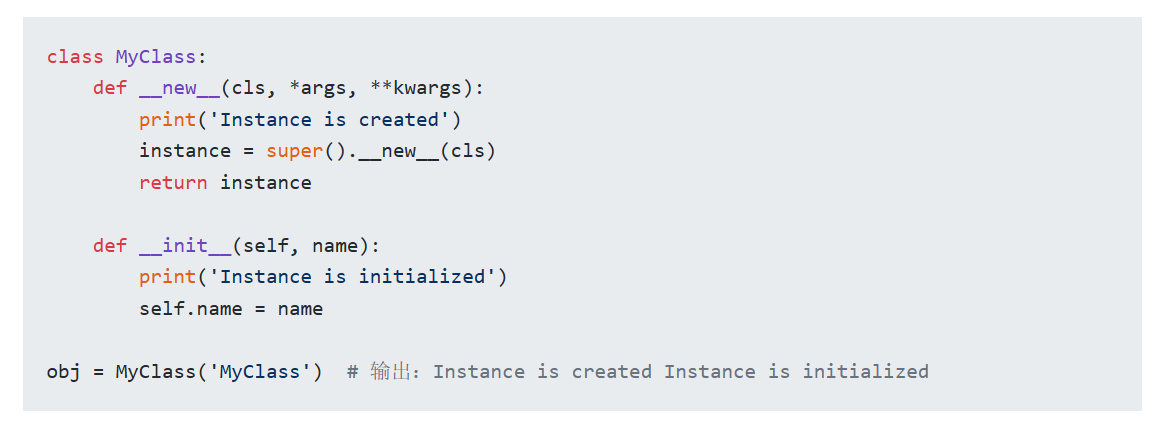Click the 'instance' after return keyword
This screenshot has height=430, width=1162.
tap(266, 182)
